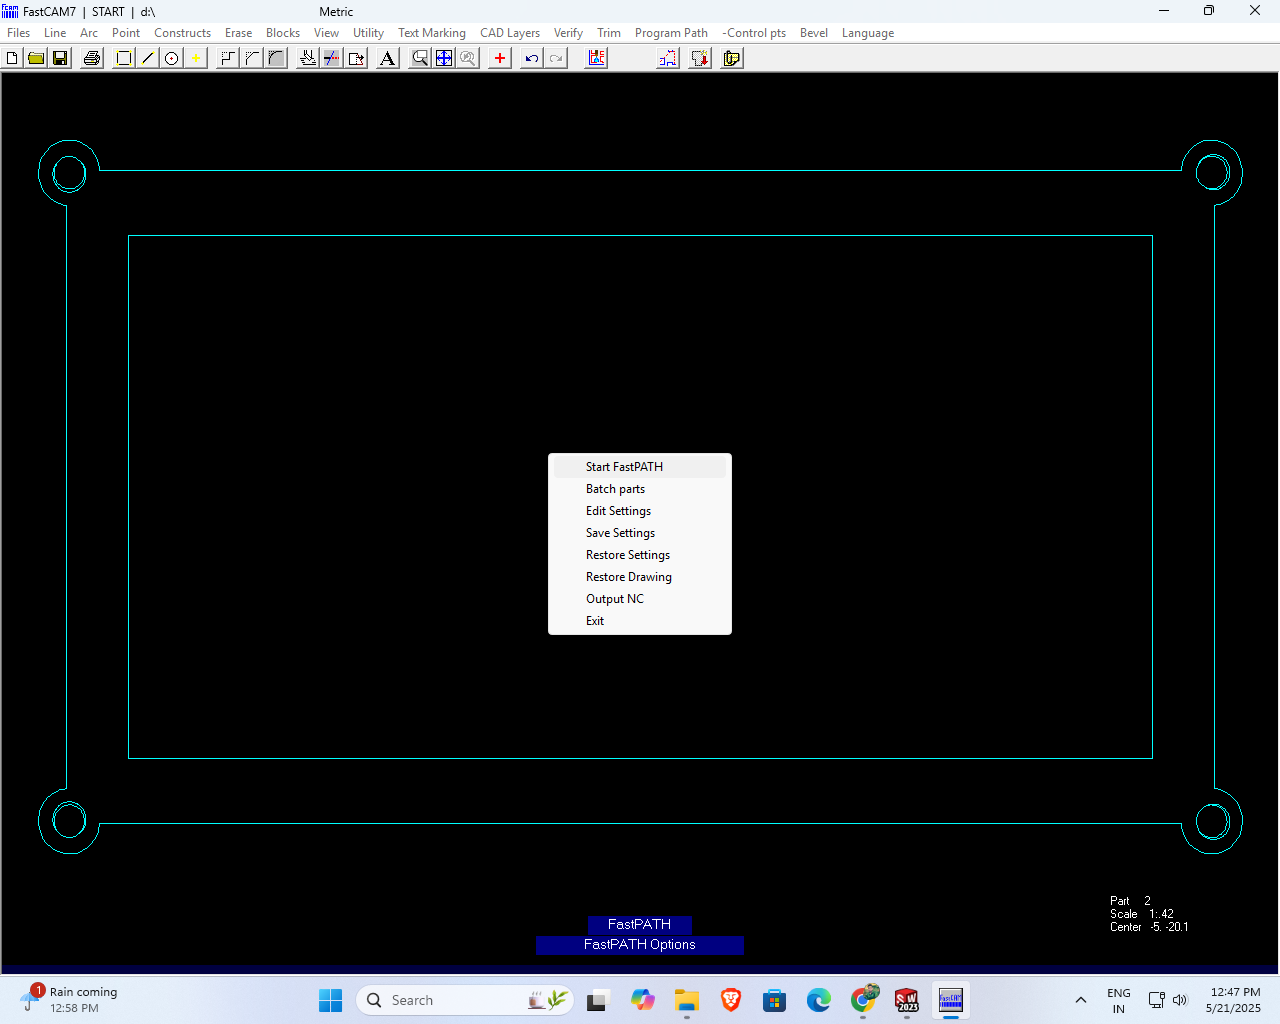
Task: Click the sharp corner notch tool icon
Action: 228,58
